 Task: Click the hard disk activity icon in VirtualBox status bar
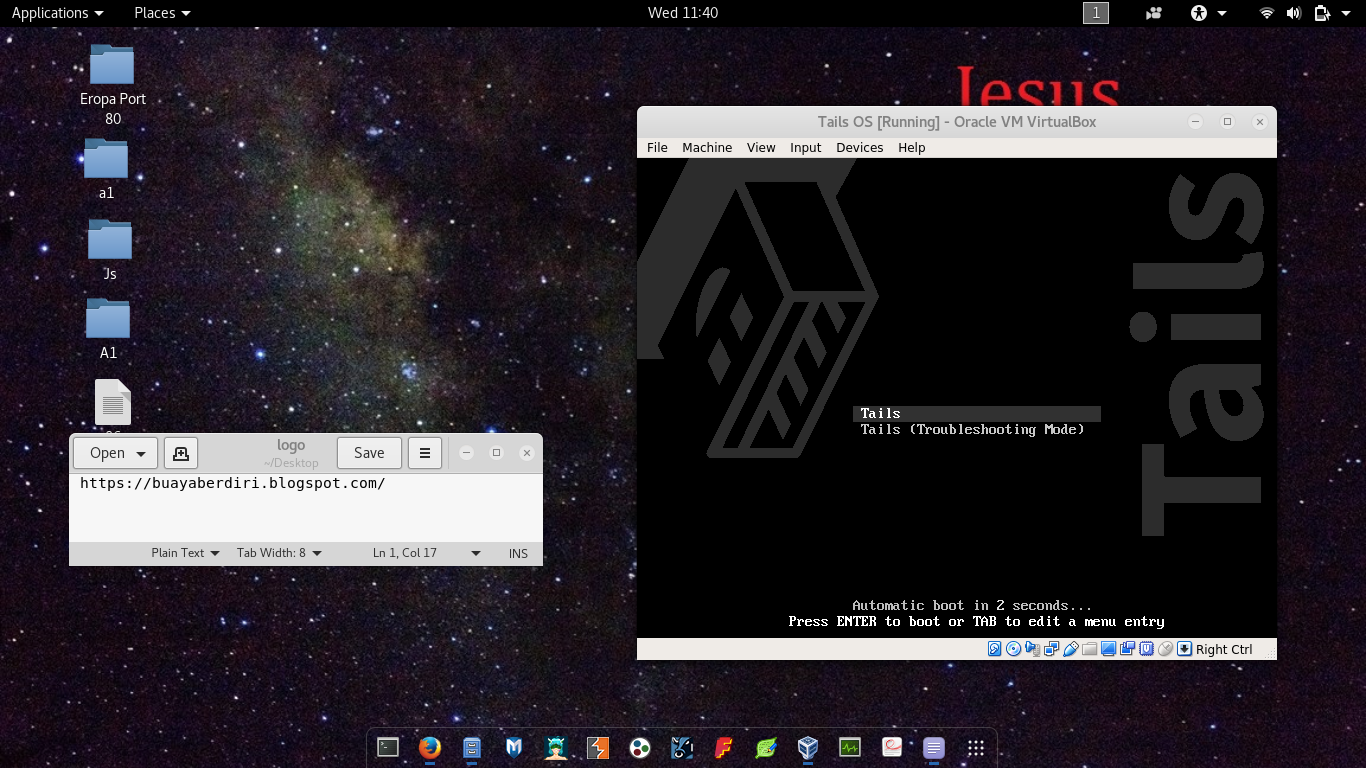pyautogui.click(x=993, y=649)
